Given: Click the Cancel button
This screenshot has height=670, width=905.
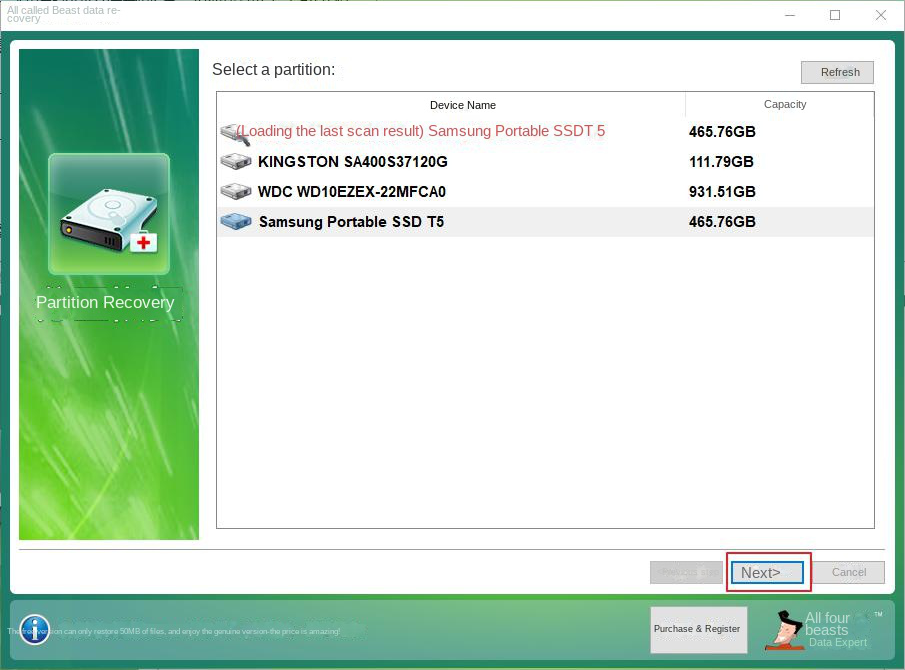Looking at the screenshot, I should click(850, 572).
